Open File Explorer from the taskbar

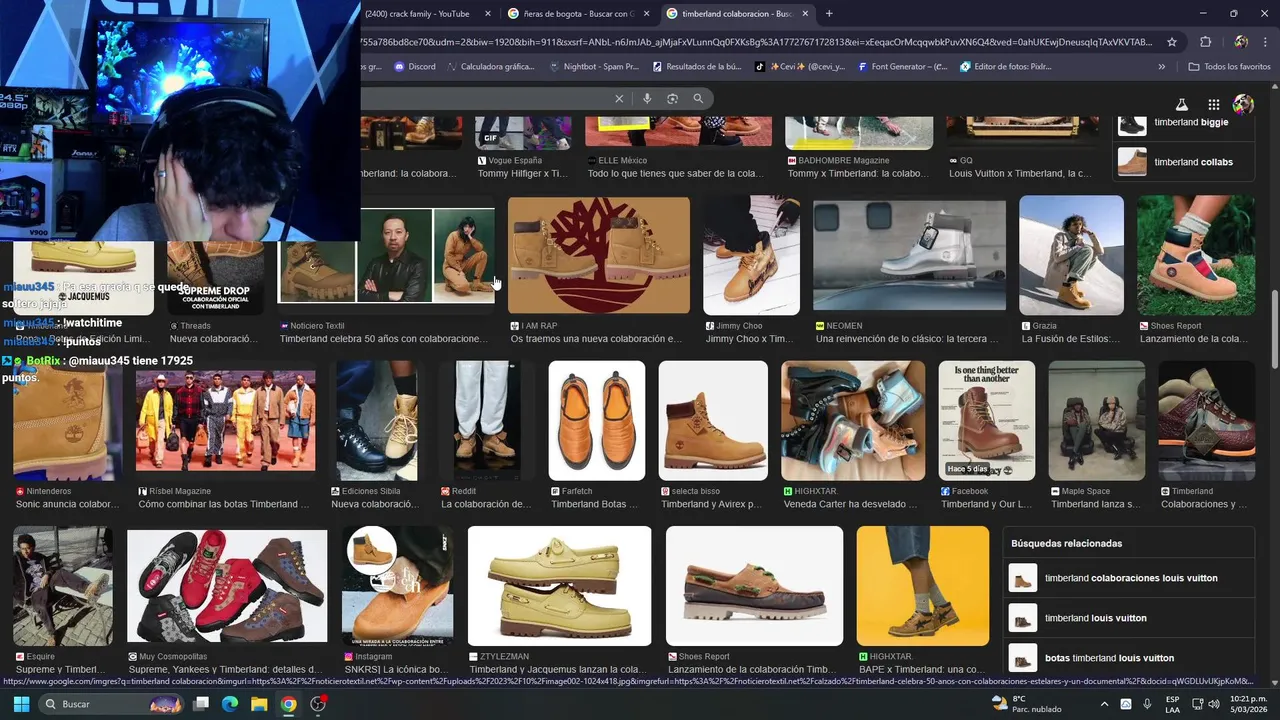[x=259, y=704]
